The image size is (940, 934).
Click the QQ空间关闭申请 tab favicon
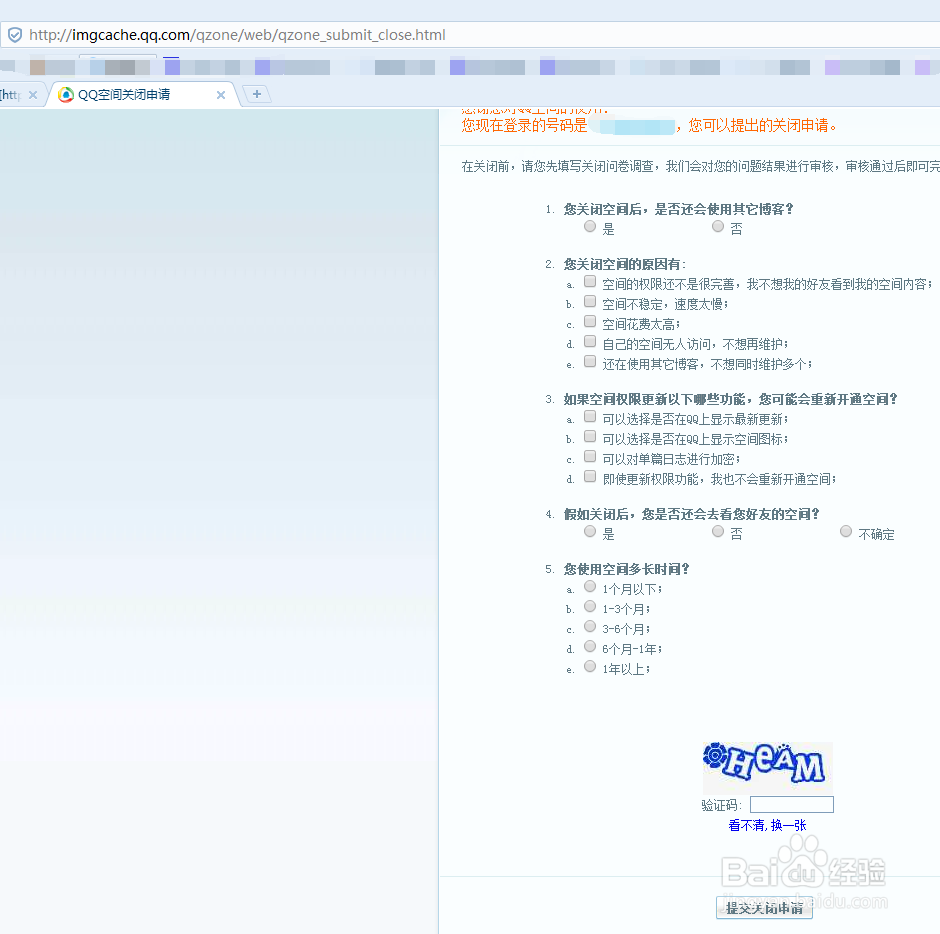[66, 95]
